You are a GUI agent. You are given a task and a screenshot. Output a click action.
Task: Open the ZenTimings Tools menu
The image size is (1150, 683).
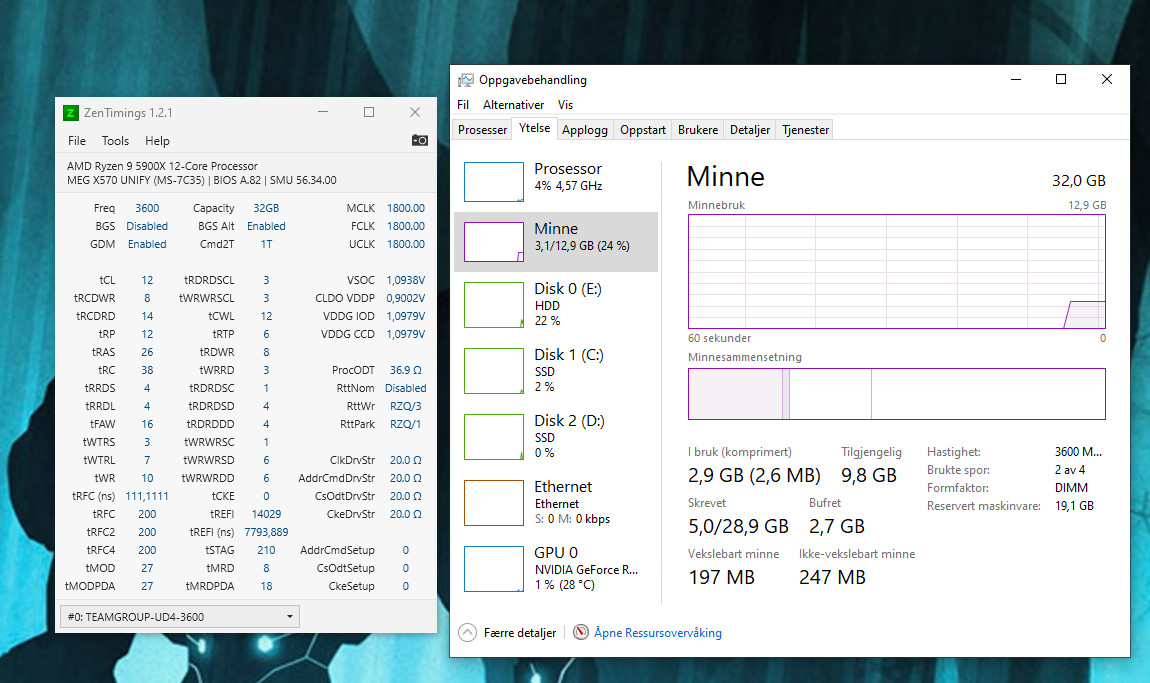coord(115,141)
